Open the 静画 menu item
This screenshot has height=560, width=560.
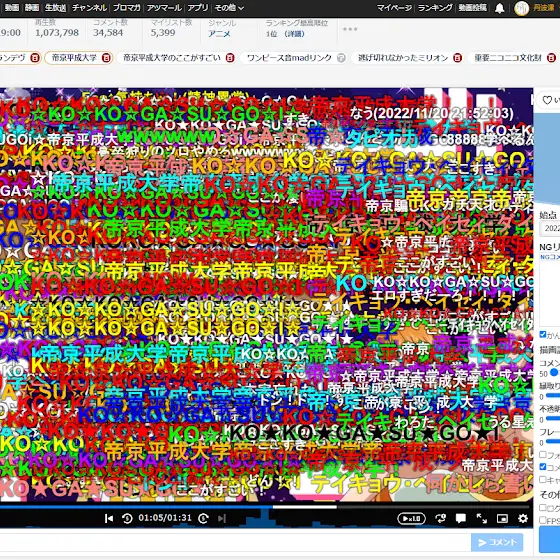click(32, 8)
